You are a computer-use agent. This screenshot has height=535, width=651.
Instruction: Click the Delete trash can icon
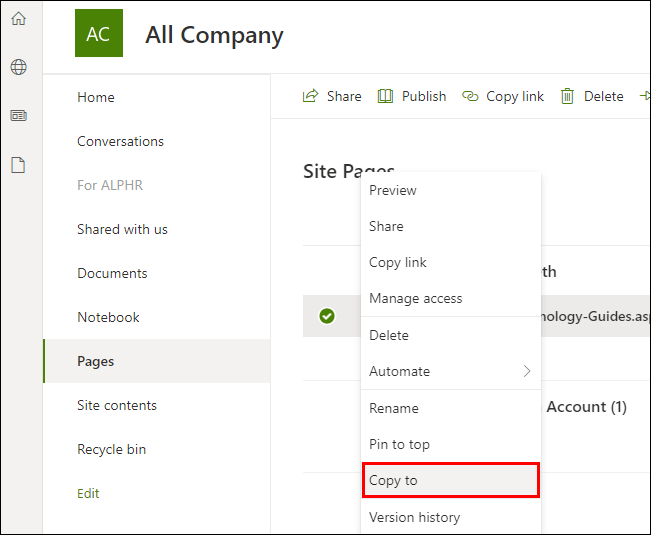click(x=567, y=96)
